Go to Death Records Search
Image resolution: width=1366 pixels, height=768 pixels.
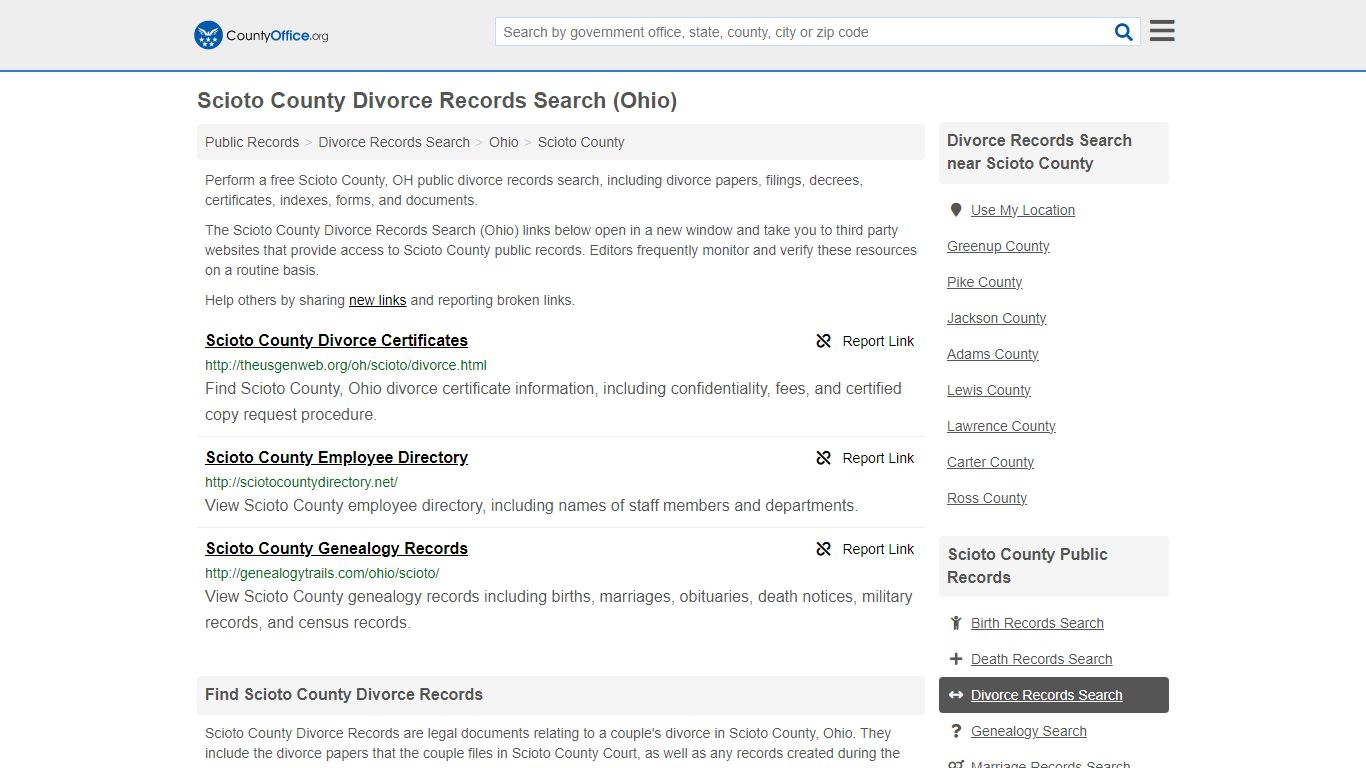1041,659
